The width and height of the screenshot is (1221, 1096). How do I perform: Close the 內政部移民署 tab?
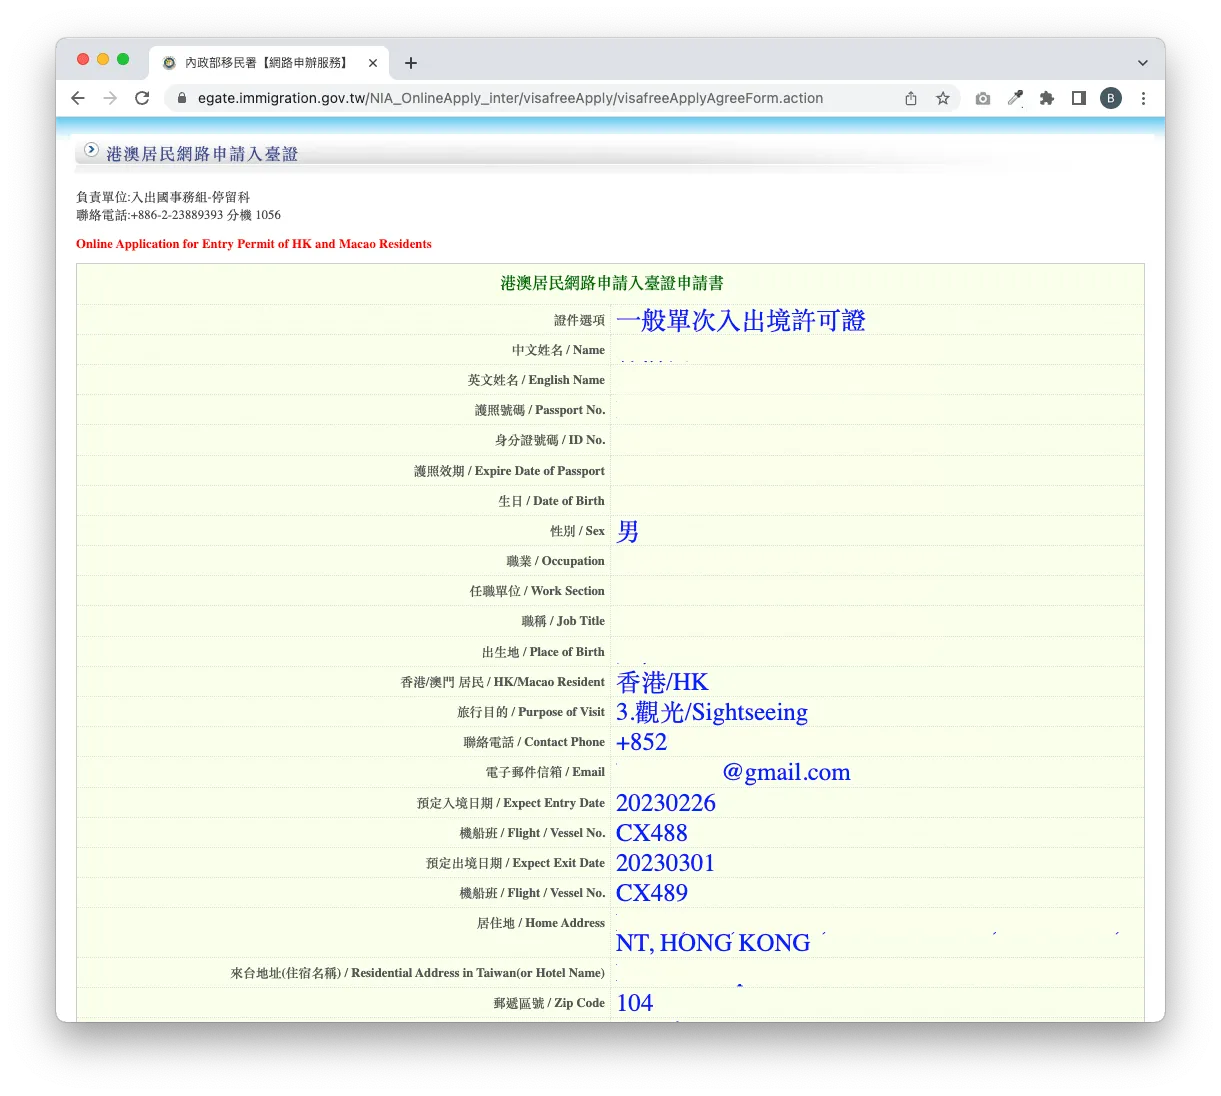coord(373,63)
